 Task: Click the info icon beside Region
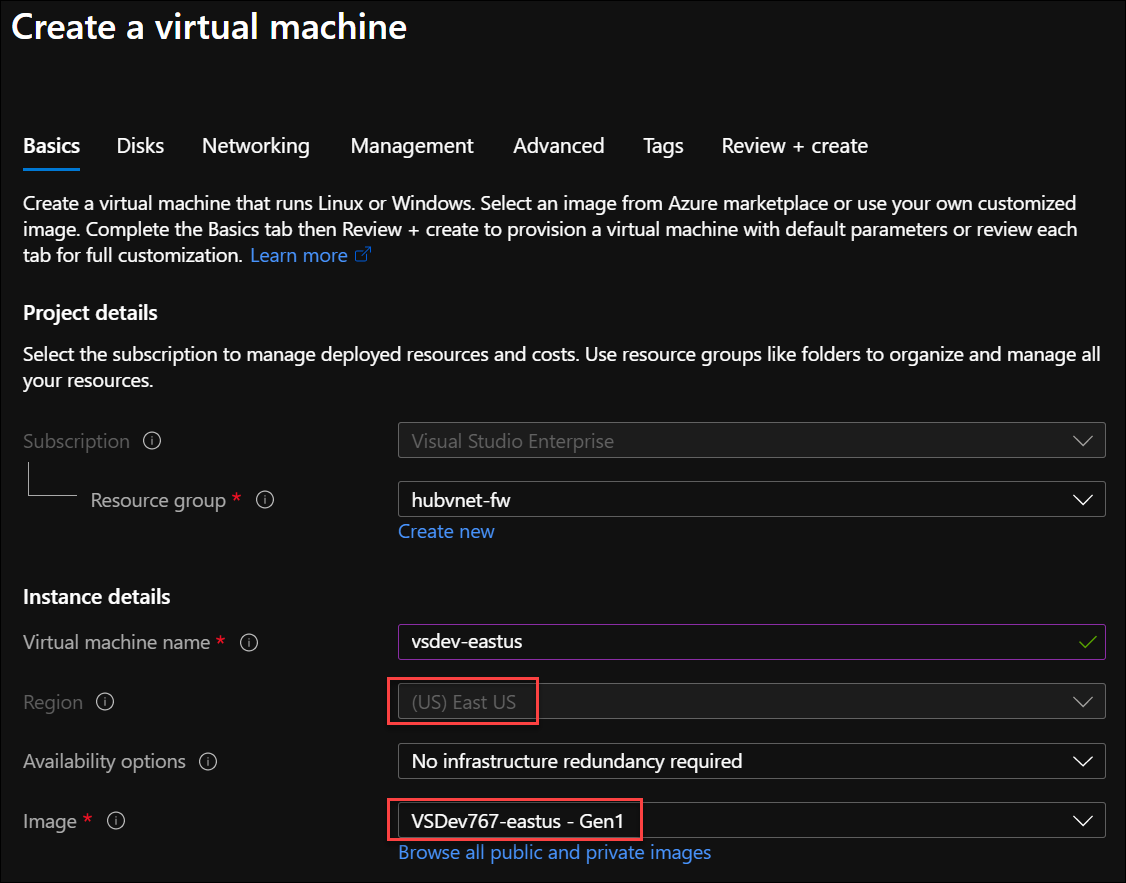pos(105,702)
